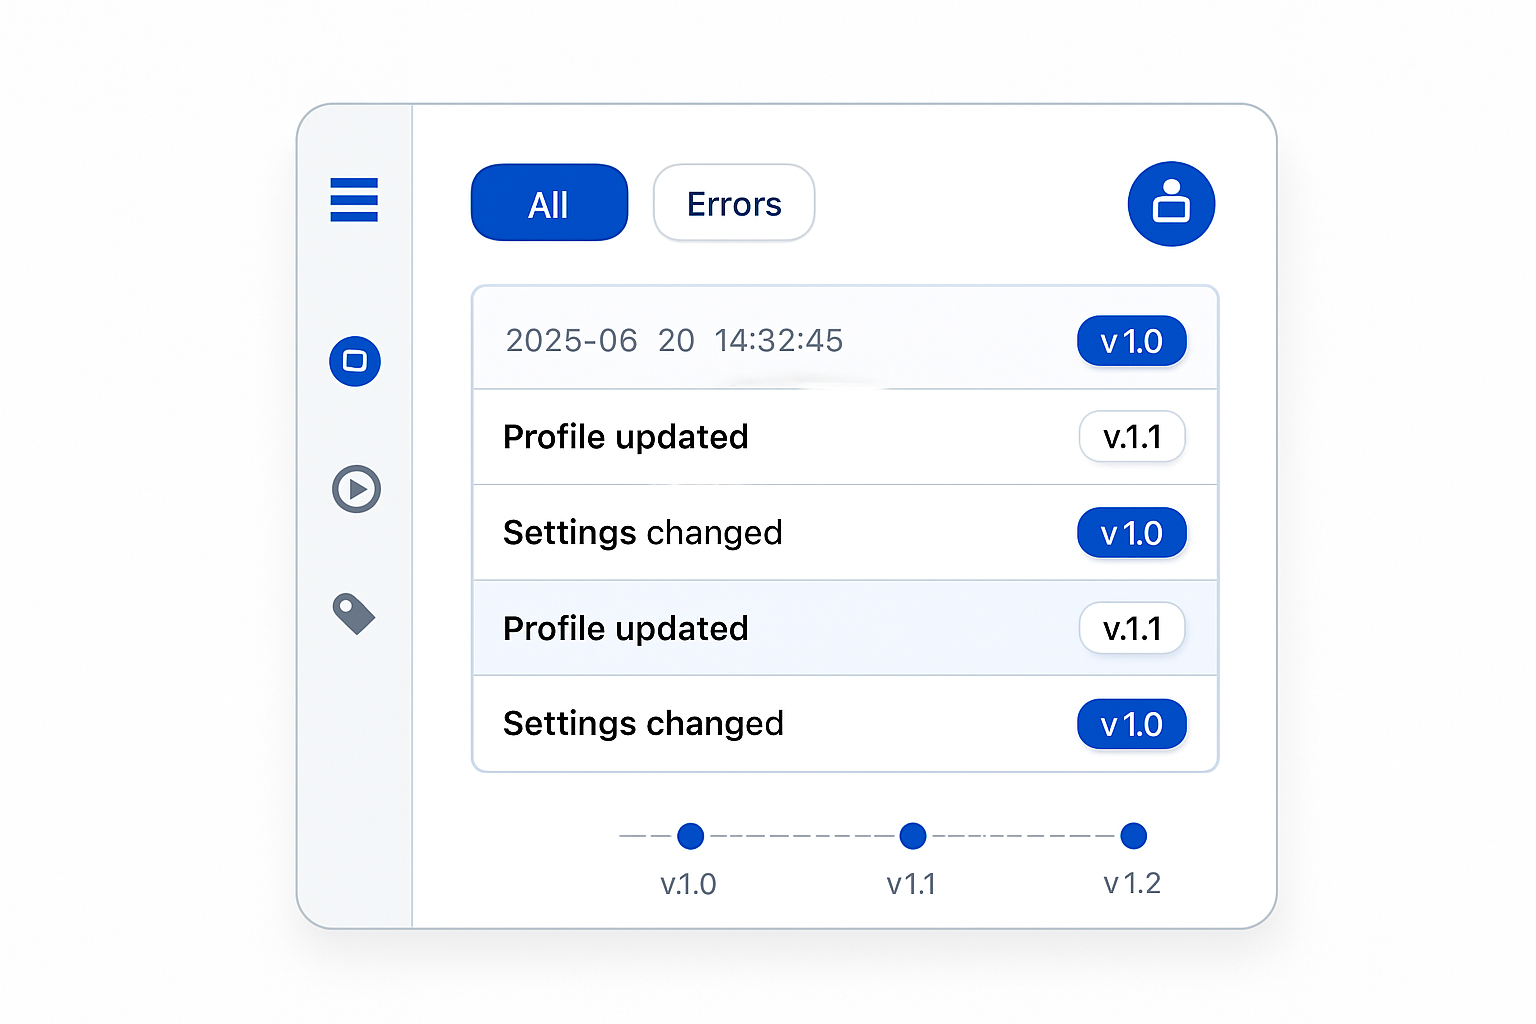Click the v1.0 badge on the last Settings changed row

(1132, 724)
